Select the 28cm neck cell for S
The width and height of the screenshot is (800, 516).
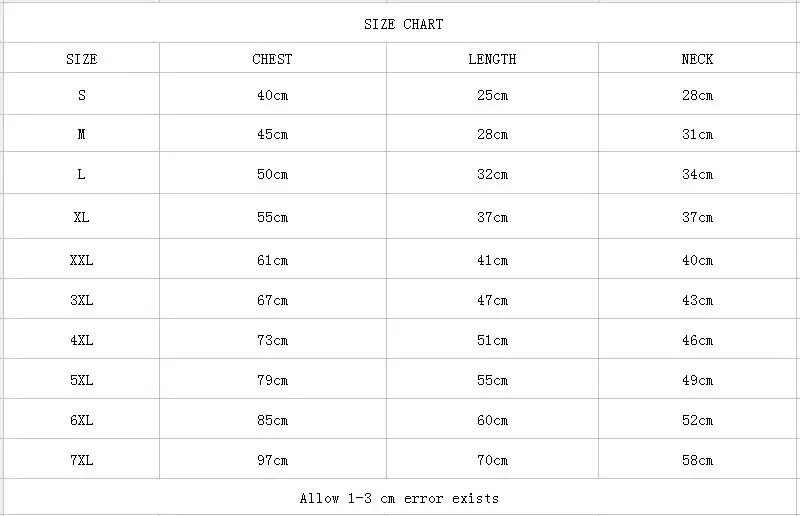pos(697,94)
